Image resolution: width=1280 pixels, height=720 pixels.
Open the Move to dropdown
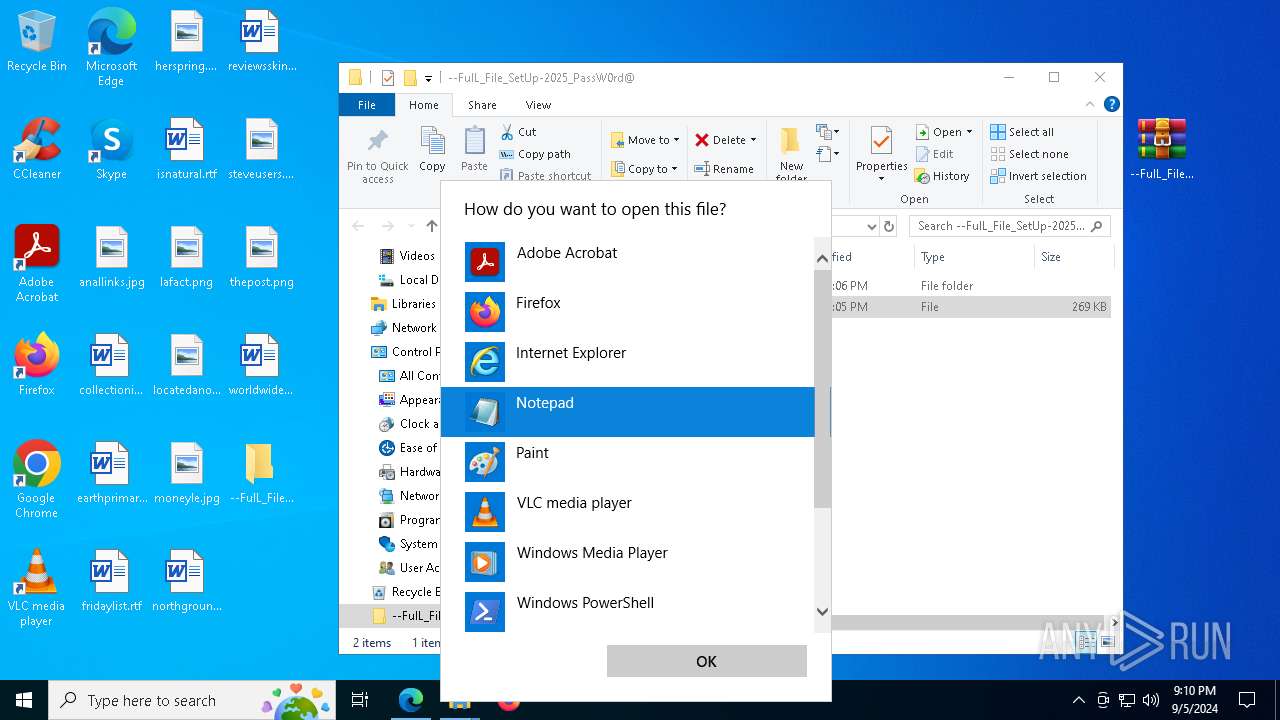pyautogui.click(x=645, y=140)
